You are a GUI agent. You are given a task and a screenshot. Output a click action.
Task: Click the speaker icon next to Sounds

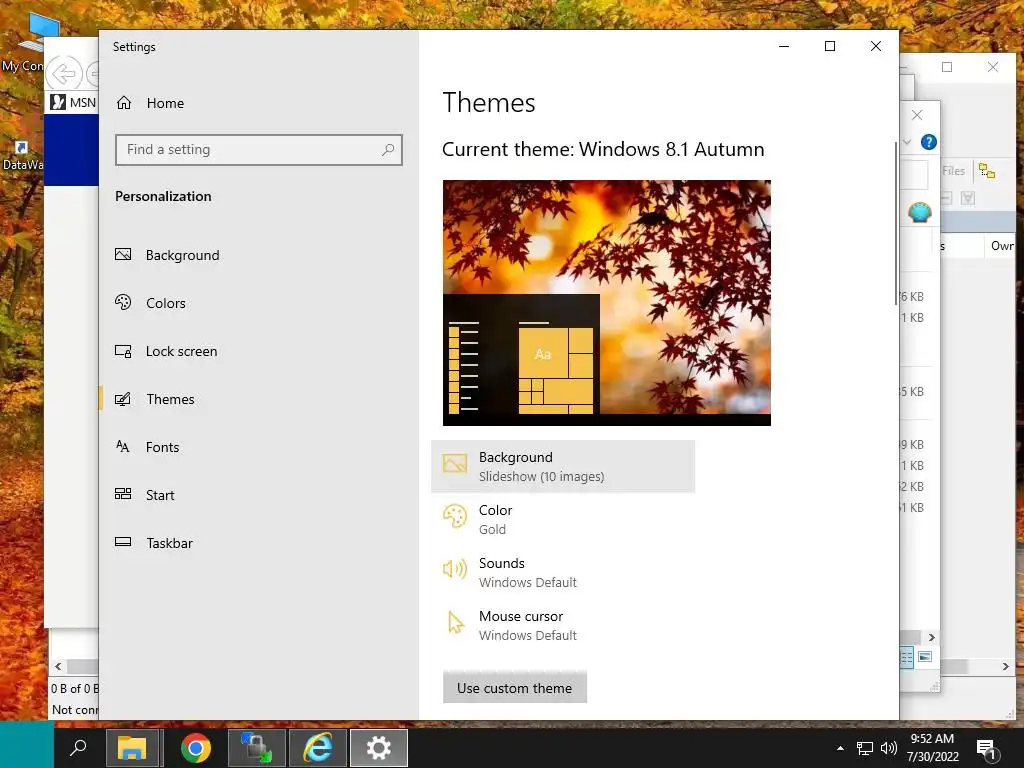(x=455, y=569)
